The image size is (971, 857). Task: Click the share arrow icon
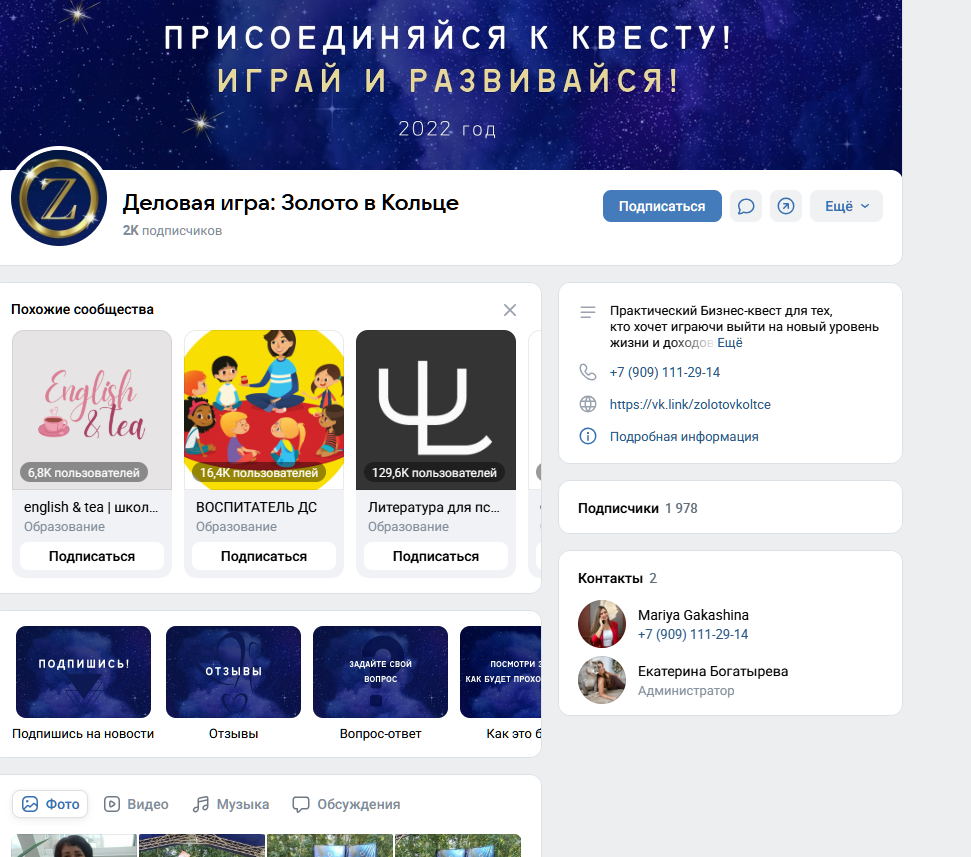point(786,206)
